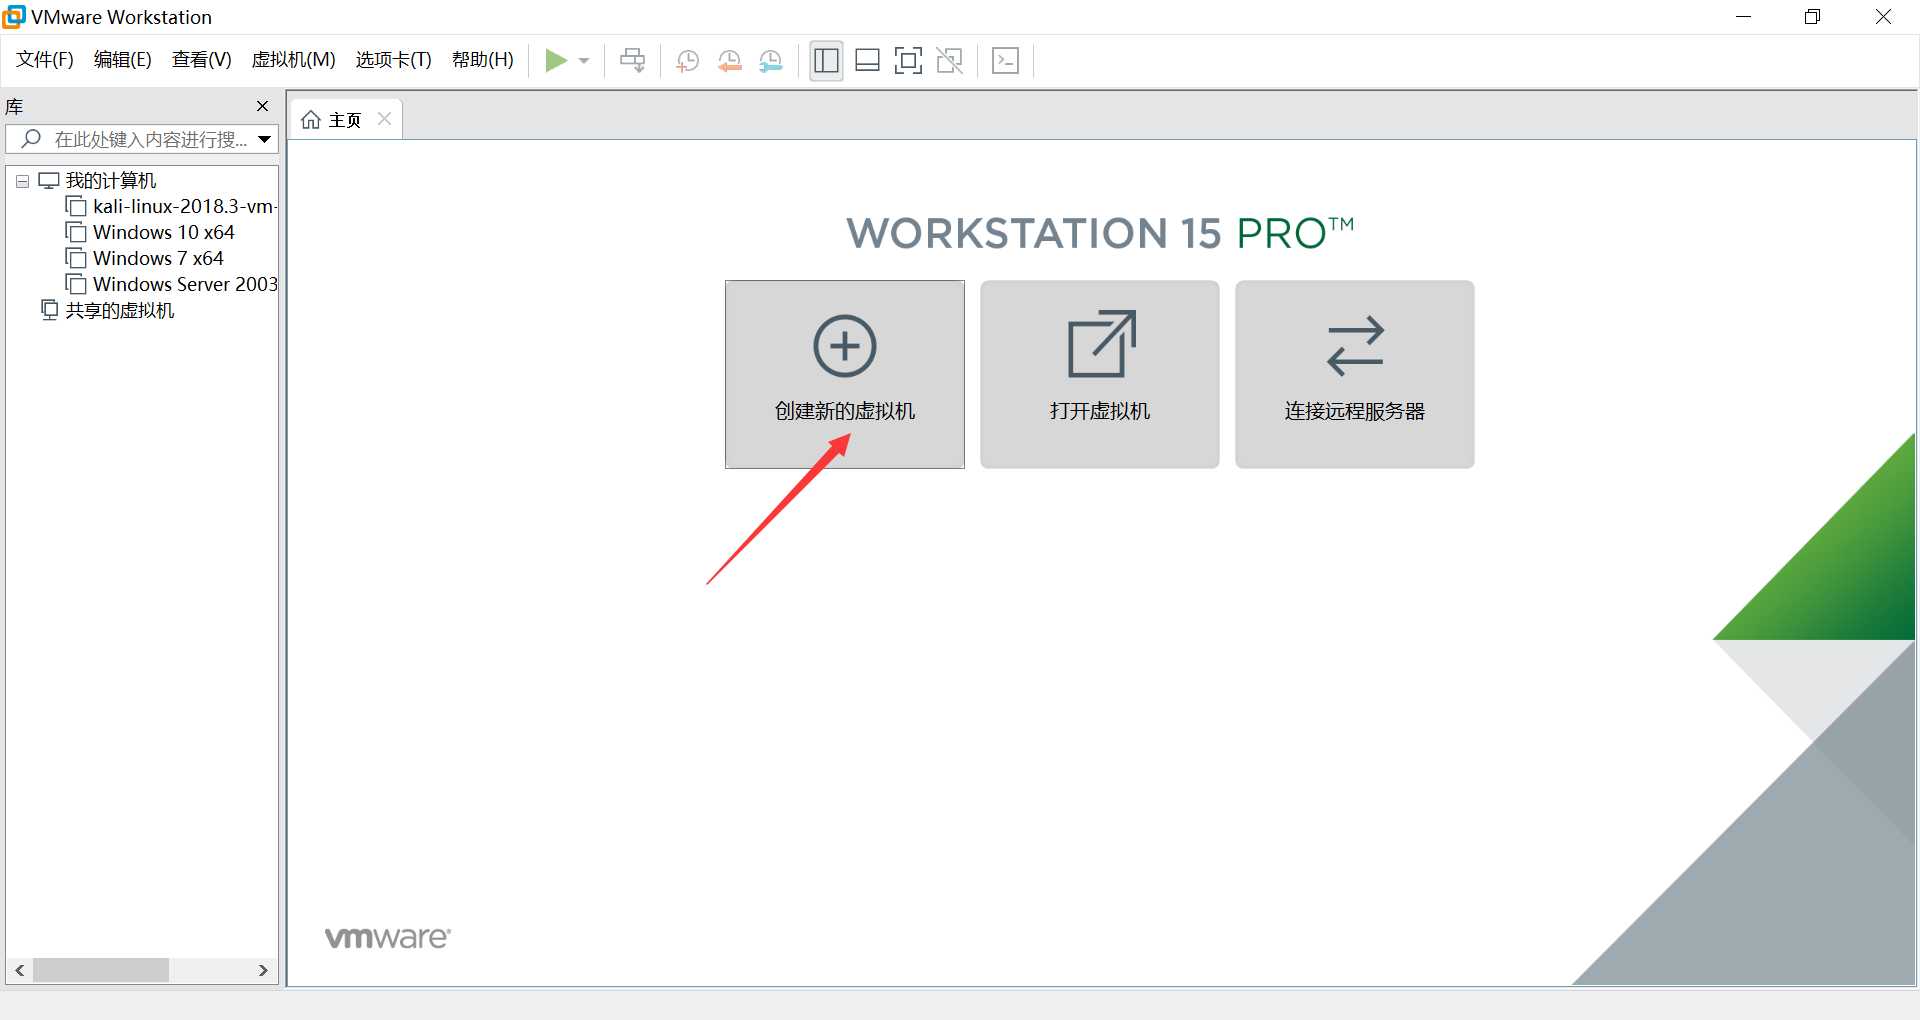The width and height of the screenshot is (1920, 1020).
Task: Collapse the 我的计算机 tree node
Action: [22, 181]
